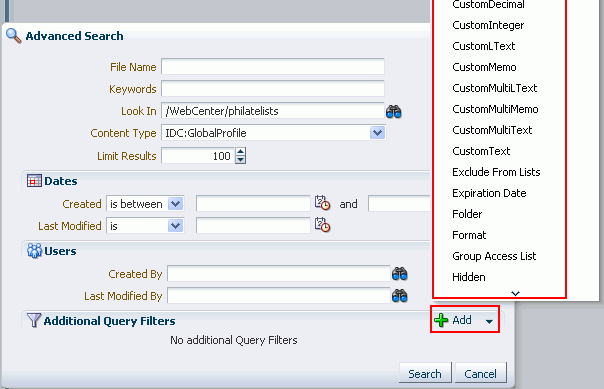Open the Last Modified 'is' operator dropdown
The image size is (604, 389).
pos(175,226)
